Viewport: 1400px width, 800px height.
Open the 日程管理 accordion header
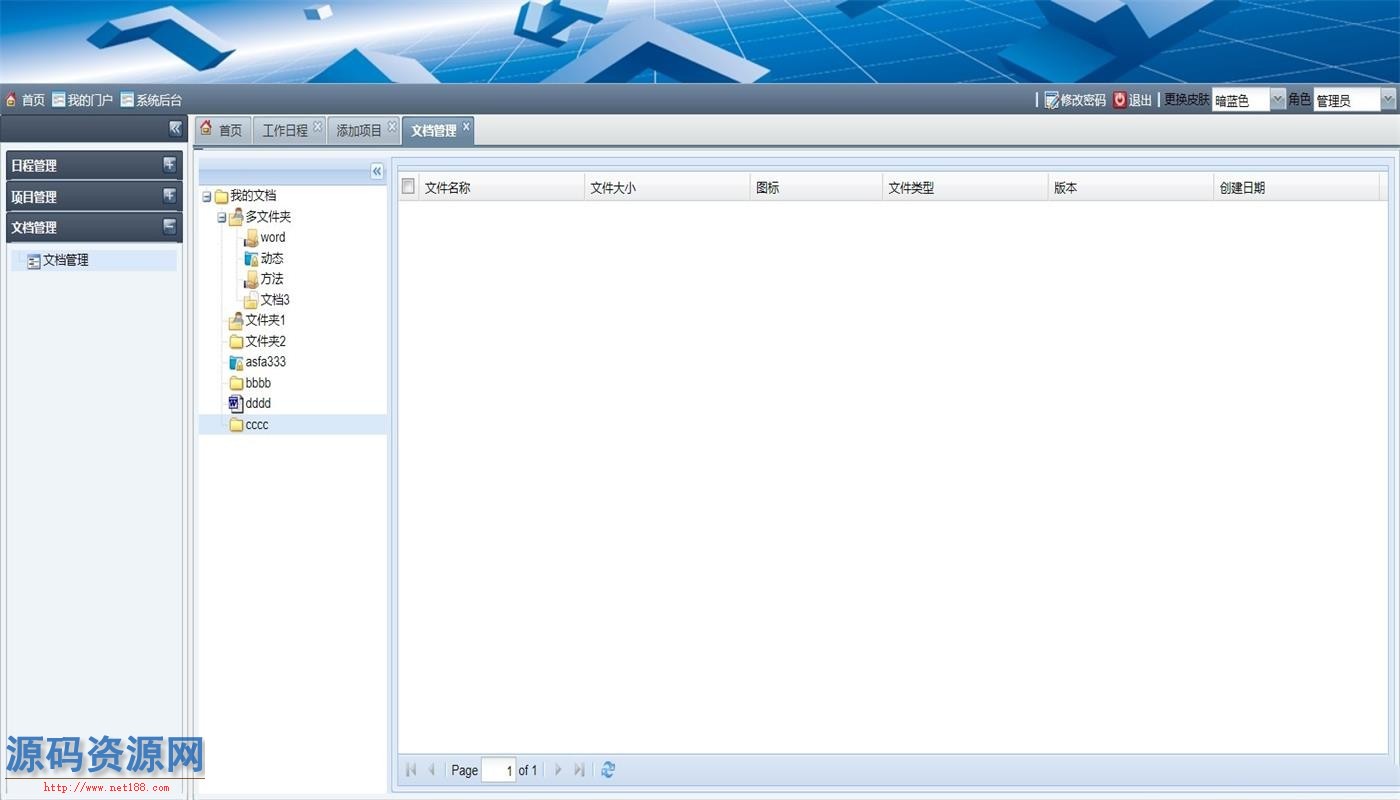tap(94, 166)
